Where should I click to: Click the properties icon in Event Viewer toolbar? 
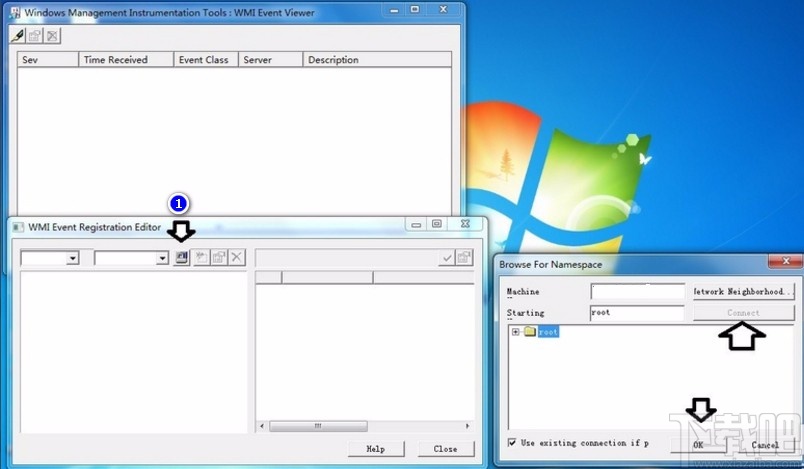35,35
